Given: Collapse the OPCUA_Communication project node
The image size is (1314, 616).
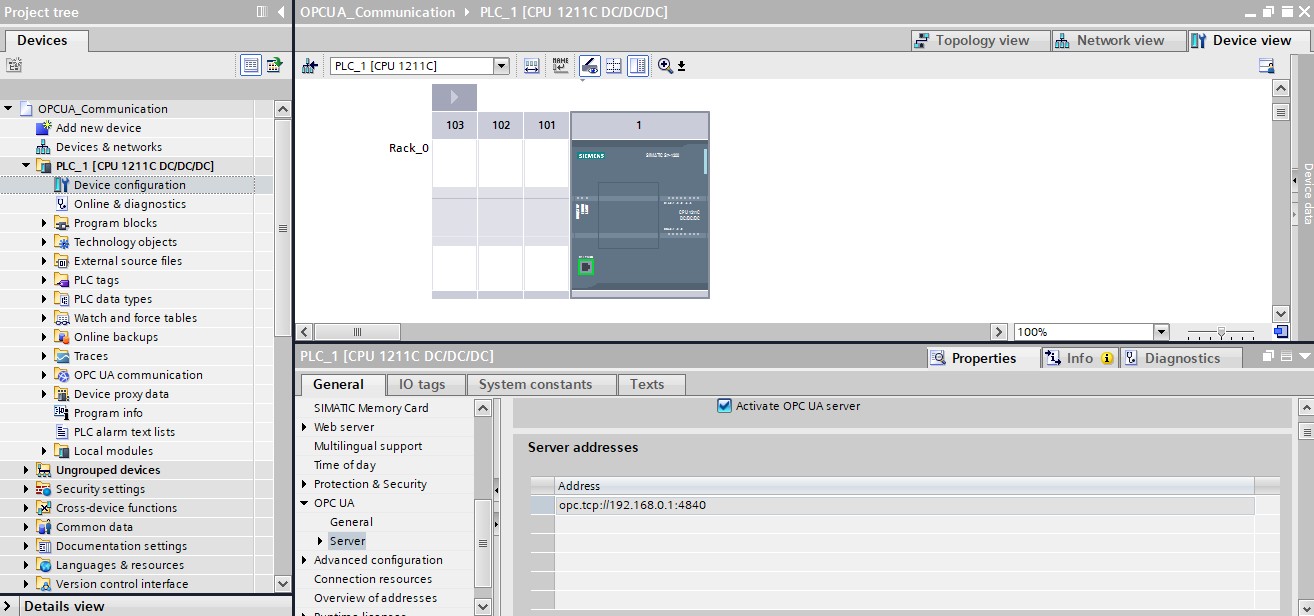Looking at the screenshot, I should pos(9,109).
